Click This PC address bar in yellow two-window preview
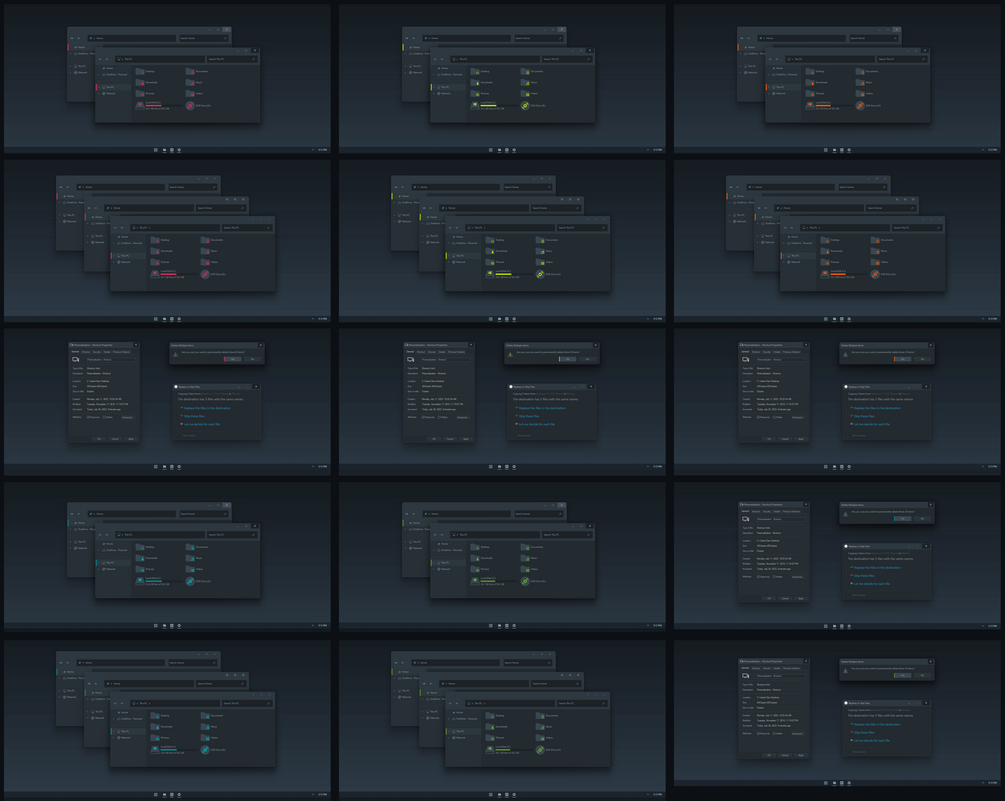 (495, 59)
